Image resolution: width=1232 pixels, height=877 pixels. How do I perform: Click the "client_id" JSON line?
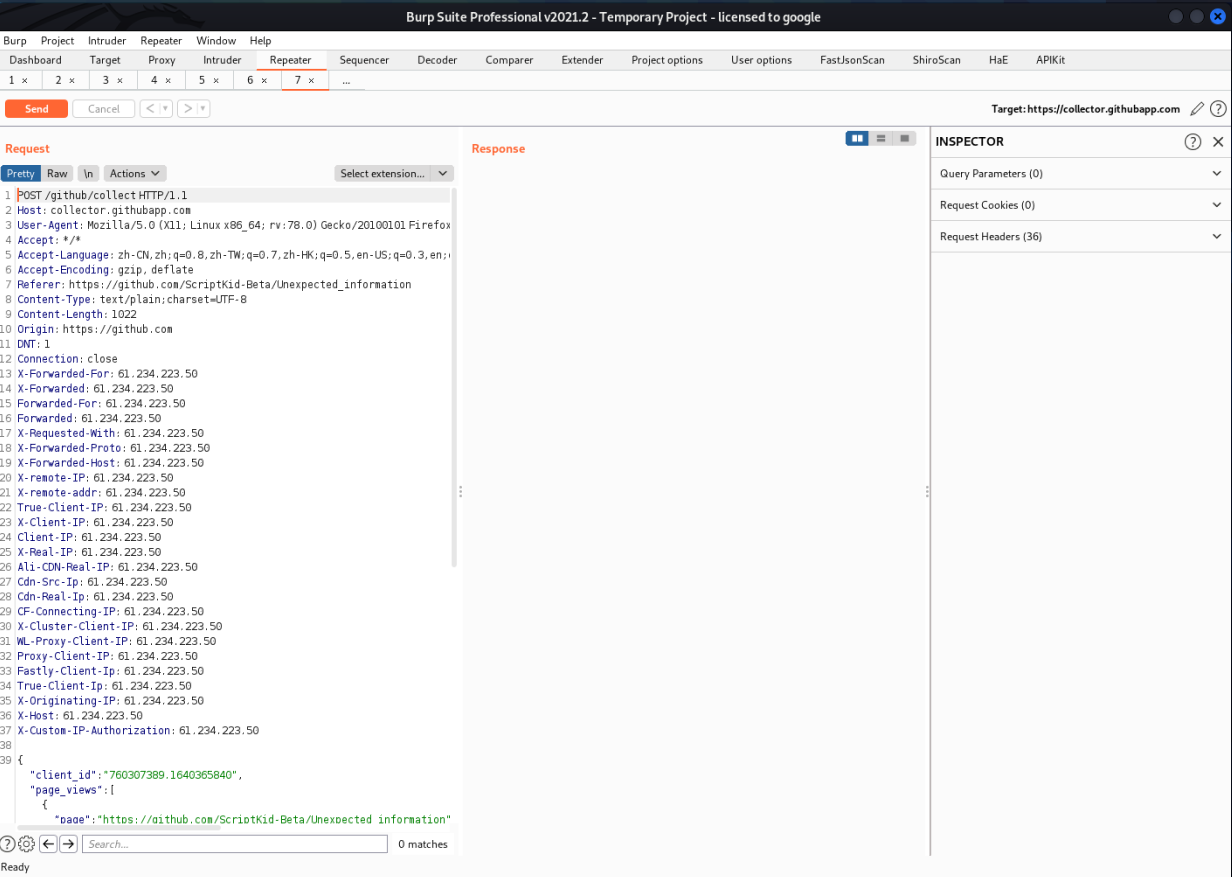(136, 775)
